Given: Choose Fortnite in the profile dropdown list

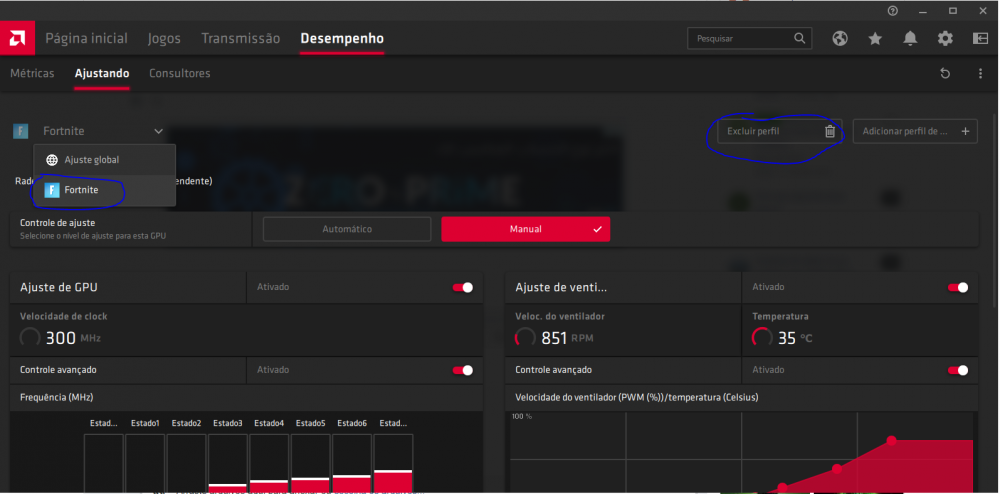Looking at the screenshot, I should (81, 190).
